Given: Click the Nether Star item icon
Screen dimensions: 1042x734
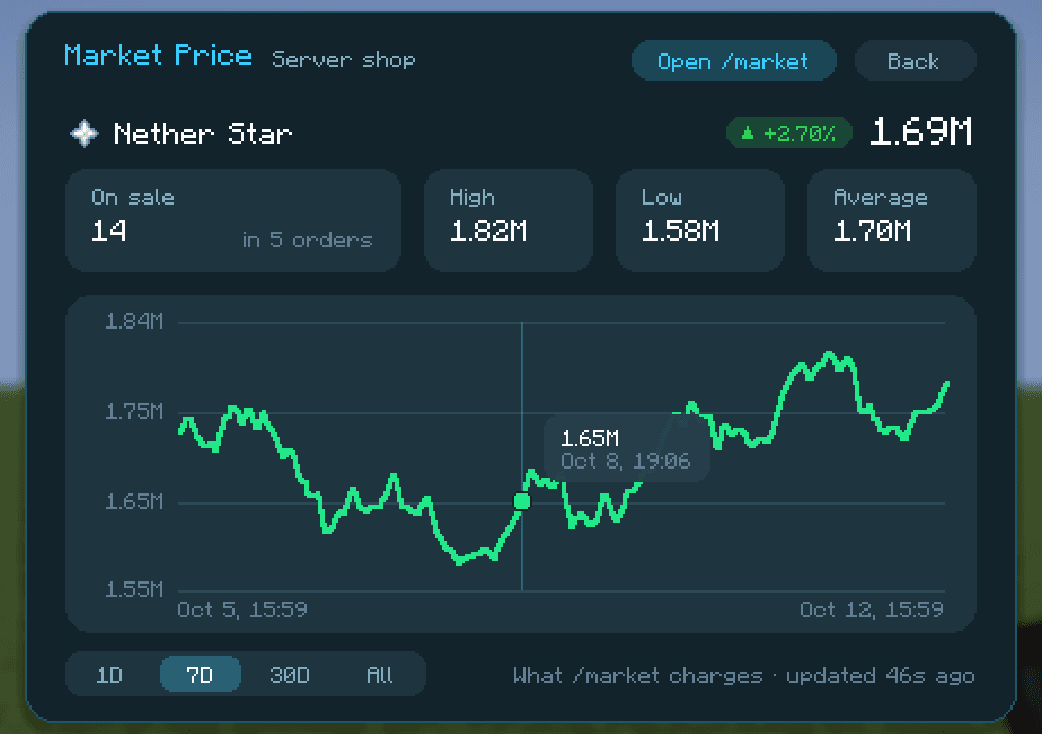Looking at the screenshot, I should point(84,134).
